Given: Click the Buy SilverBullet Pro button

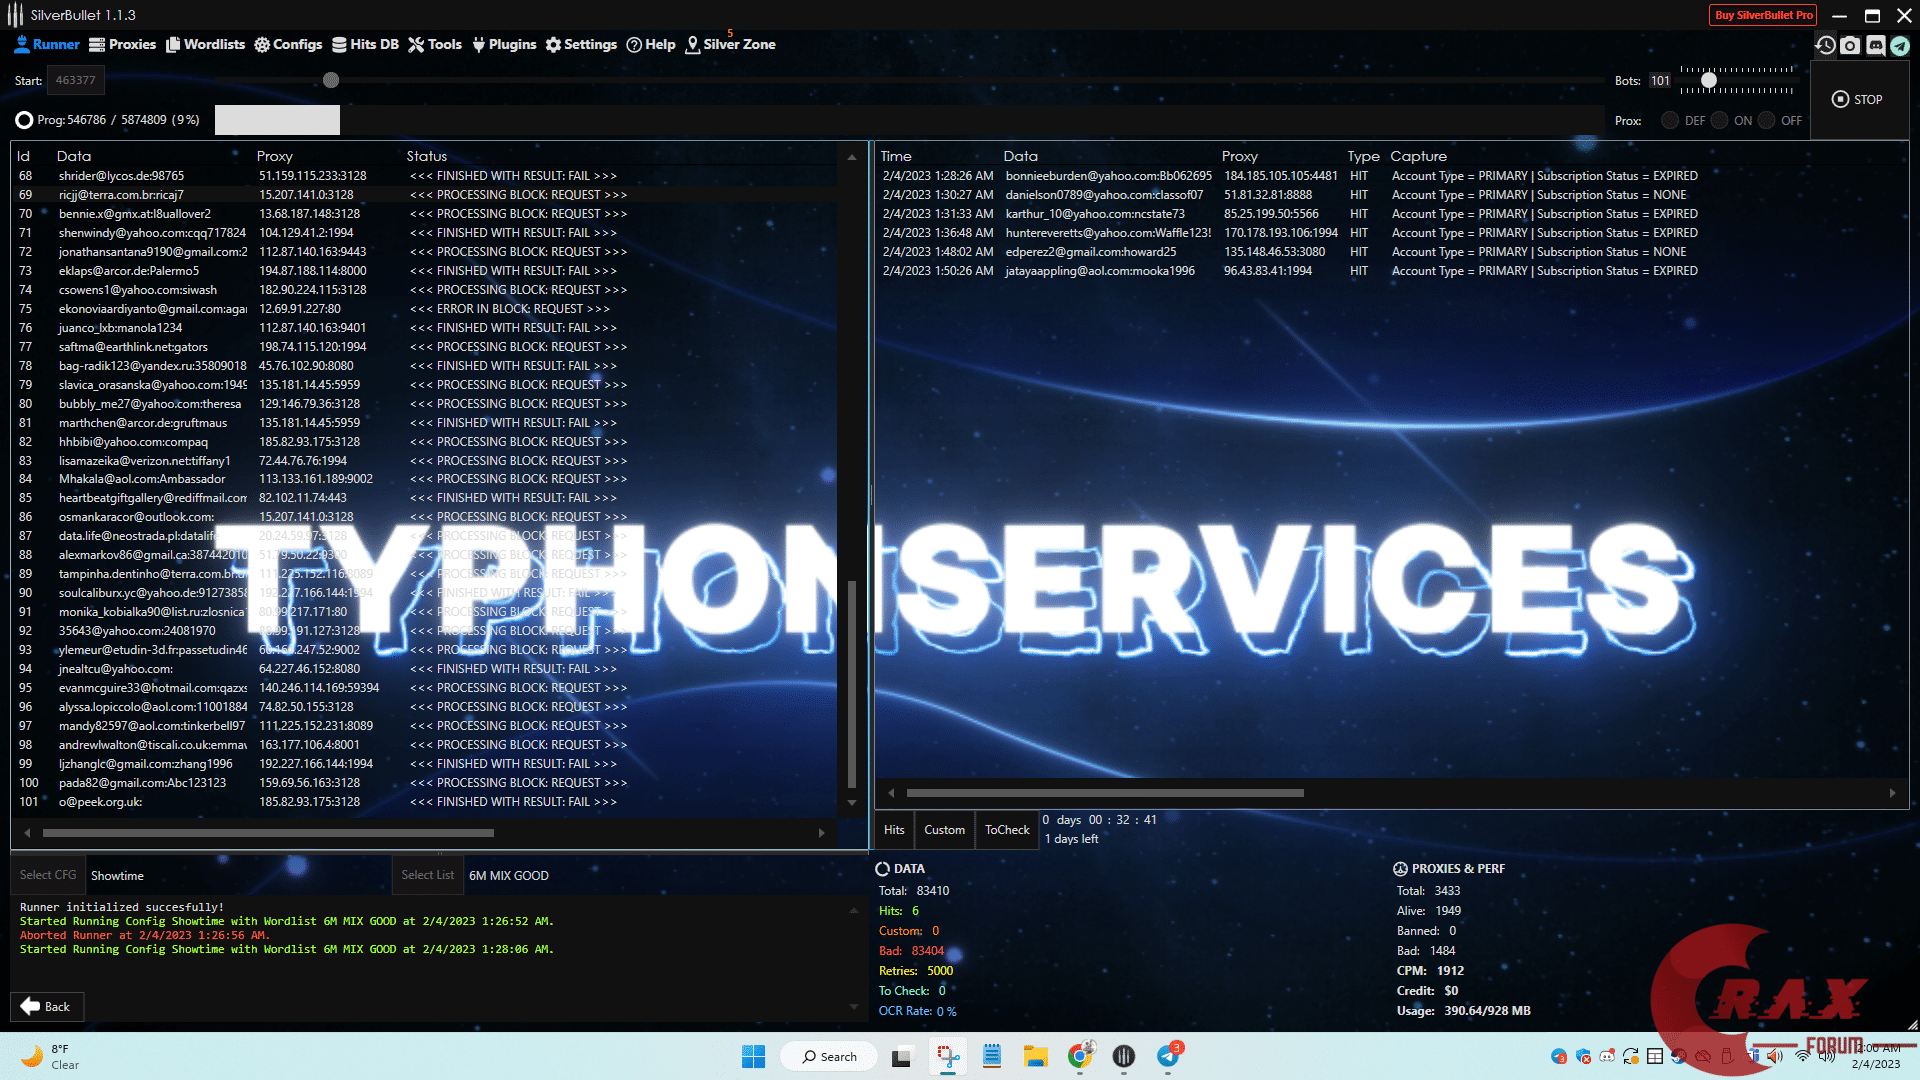Looking at the screenshot, I should click(x=1763, y=15).
